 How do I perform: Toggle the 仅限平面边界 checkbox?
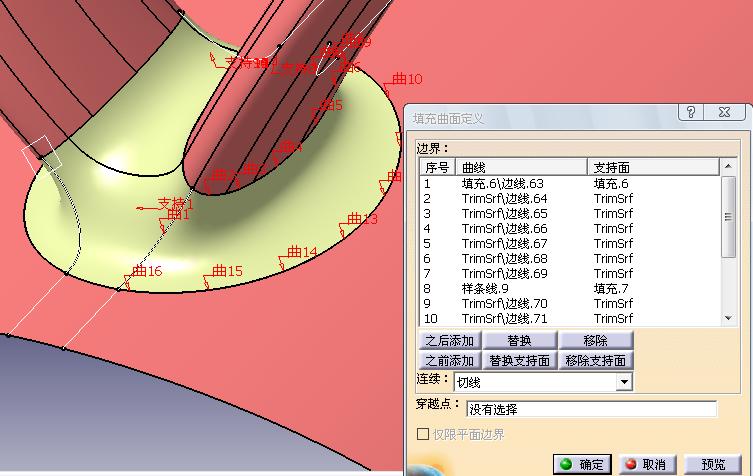point(423,434)
